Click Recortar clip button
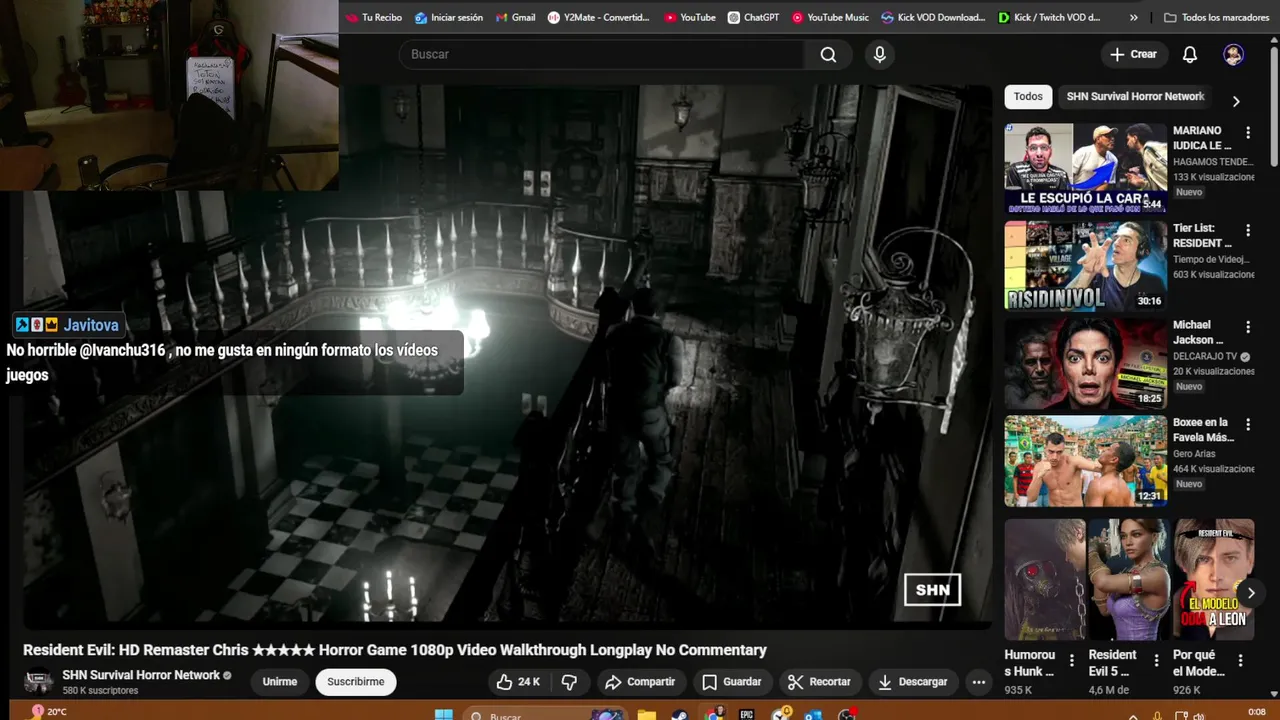1280x720 pixels. pyautogui.click(x=818, y=682)
